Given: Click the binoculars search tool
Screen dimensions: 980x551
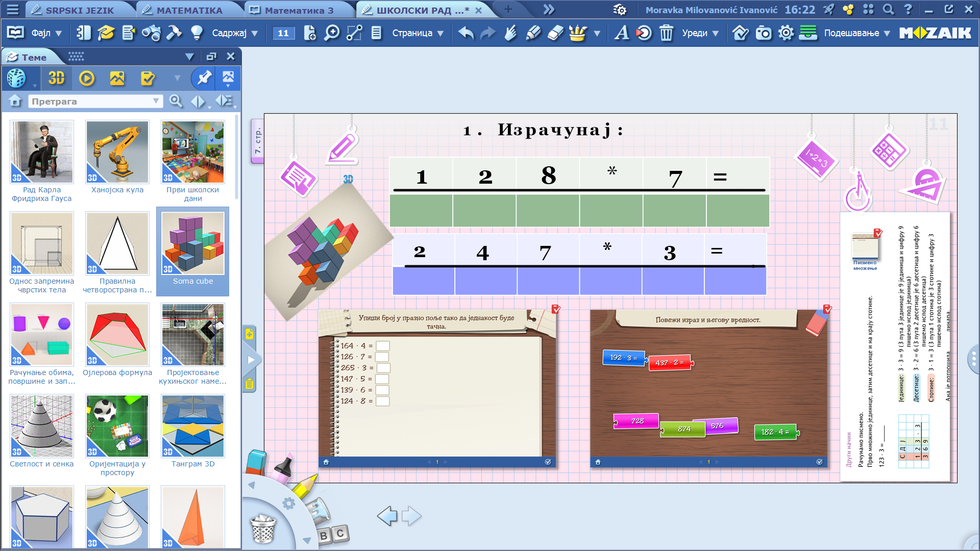Looking at the screenshot, I should tap(151, 33).
